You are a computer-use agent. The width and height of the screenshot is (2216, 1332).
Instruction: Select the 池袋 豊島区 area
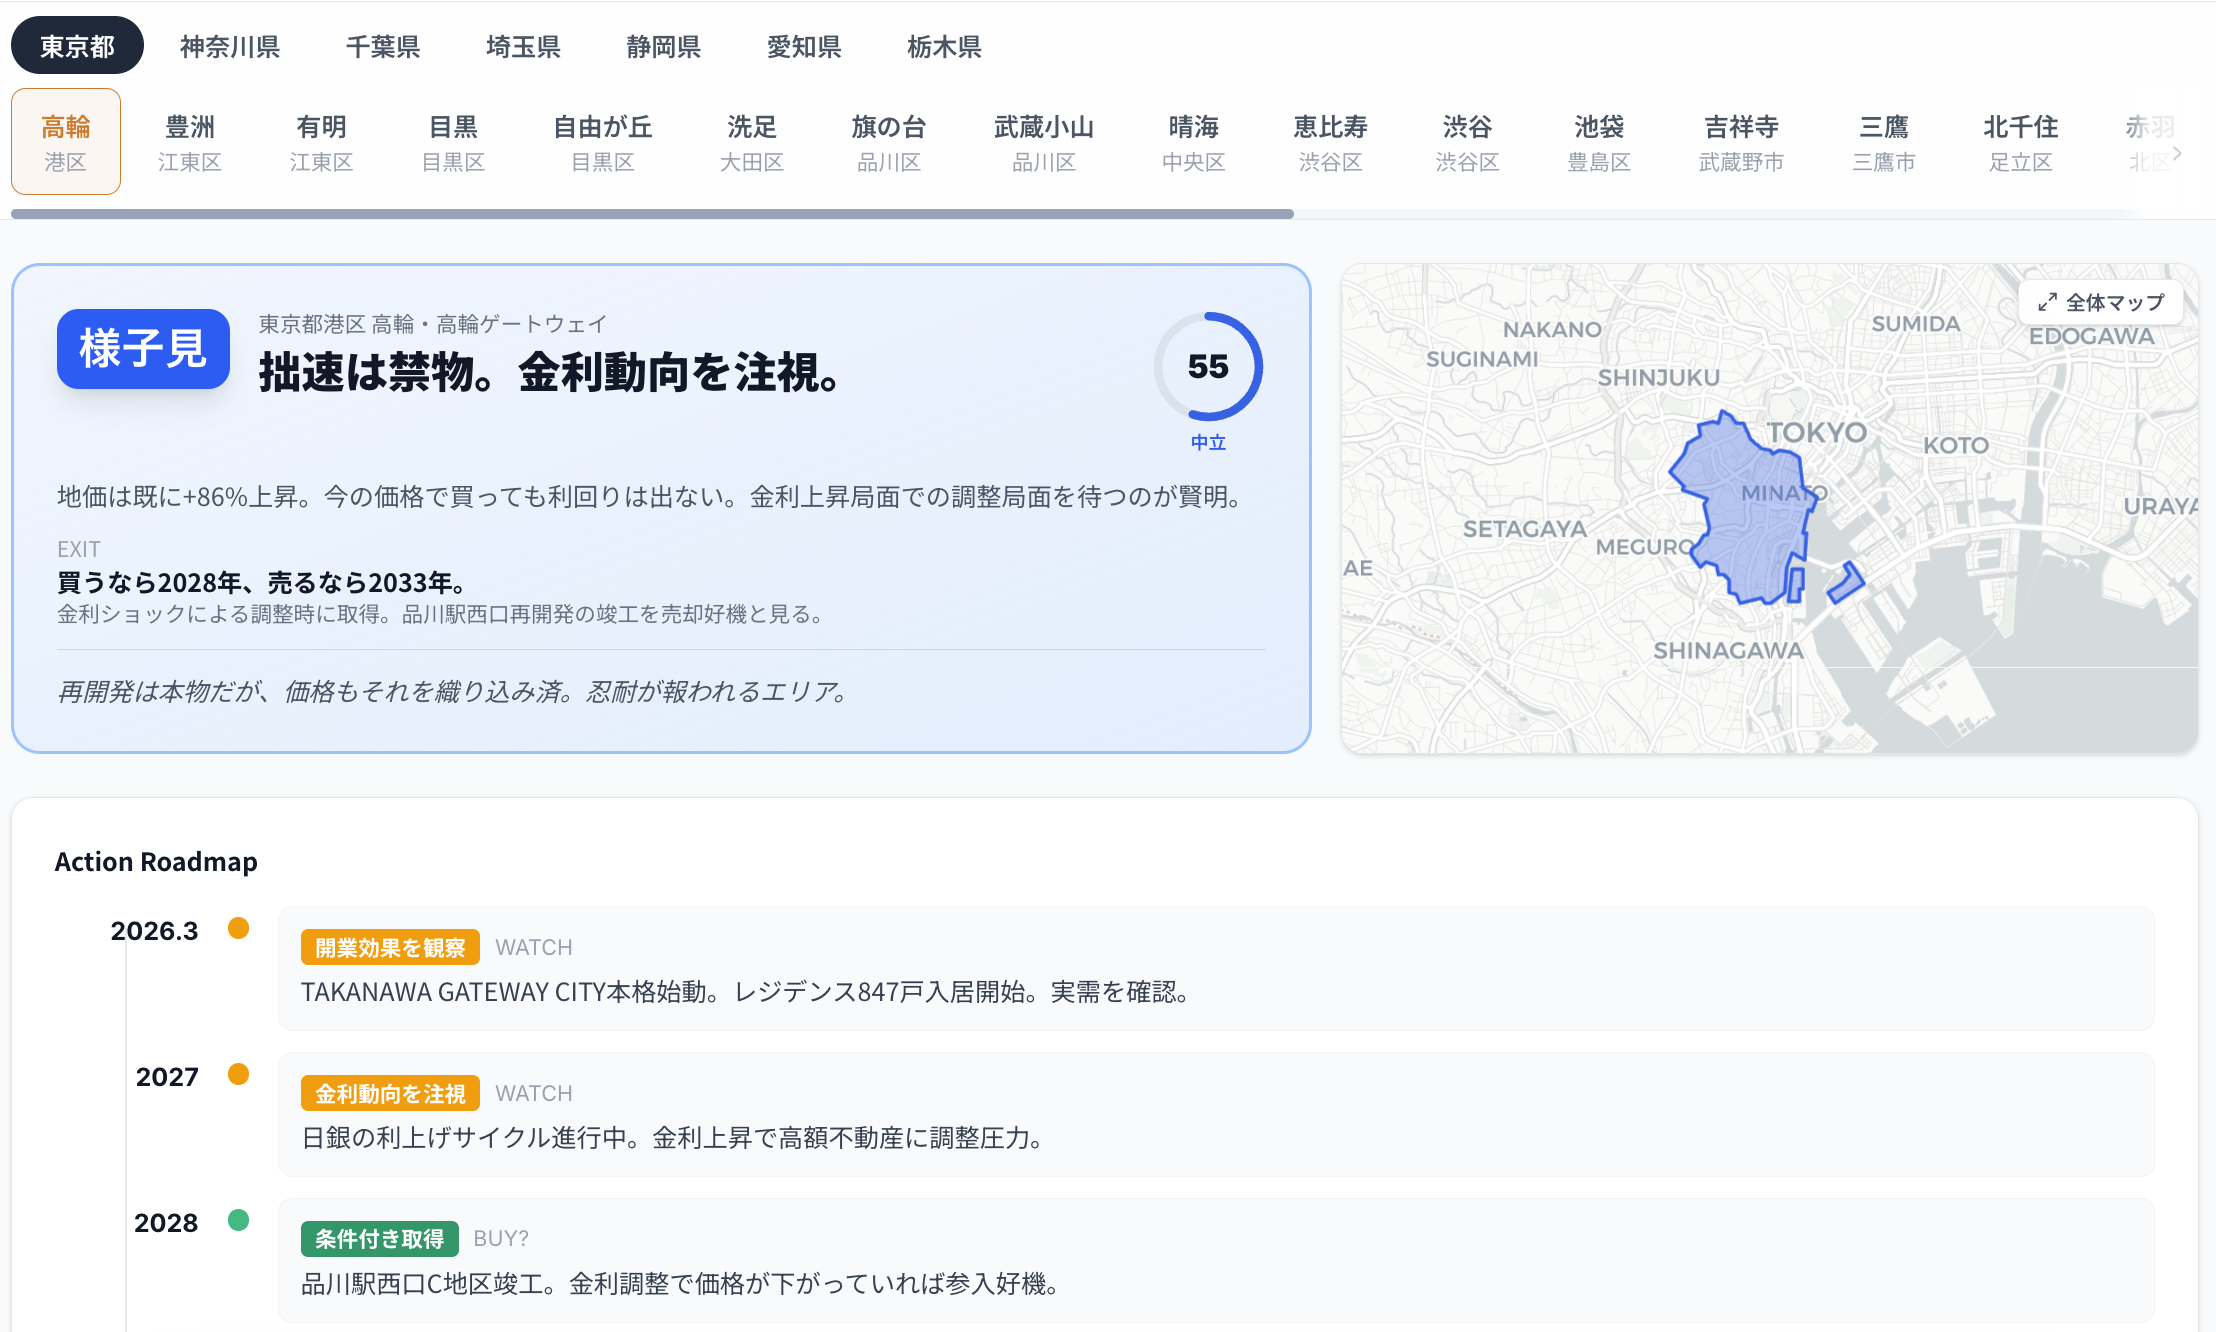tap(1599, 142)
